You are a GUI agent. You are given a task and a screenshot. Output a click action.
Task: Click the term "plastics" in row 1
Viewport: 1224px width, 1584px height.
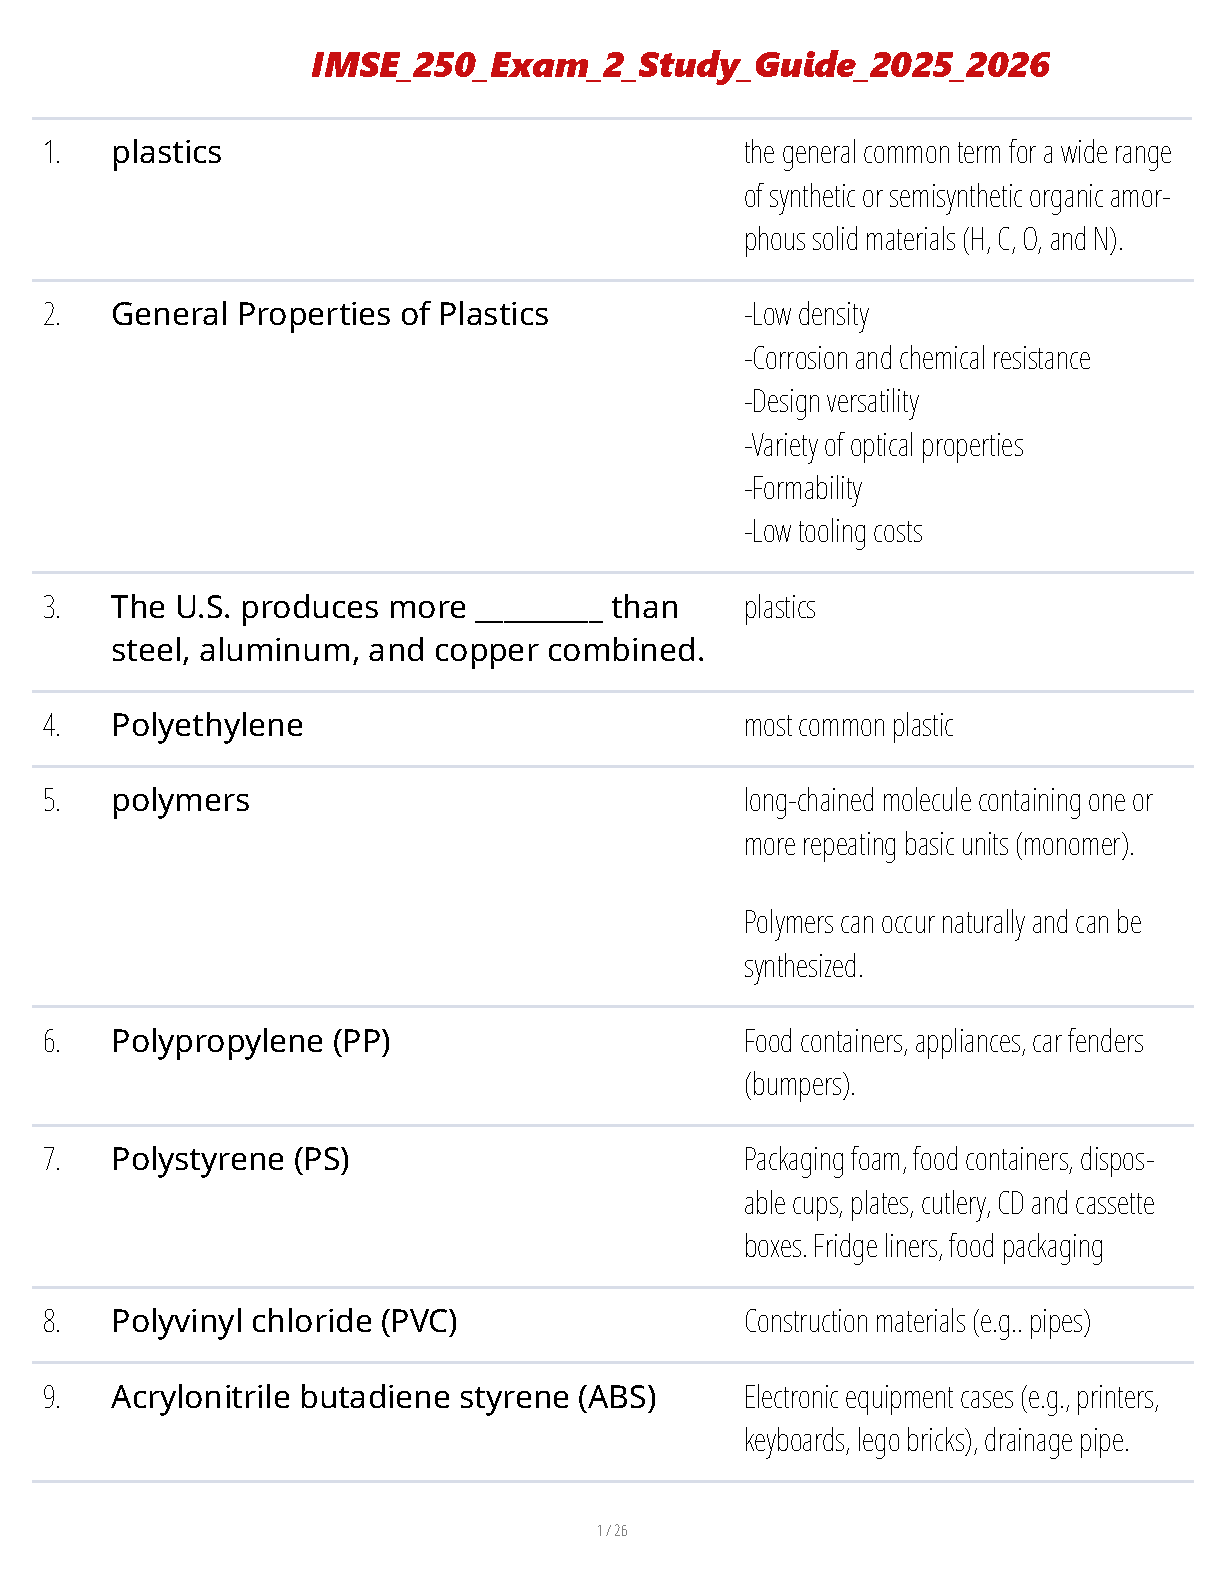coord(166,152)
